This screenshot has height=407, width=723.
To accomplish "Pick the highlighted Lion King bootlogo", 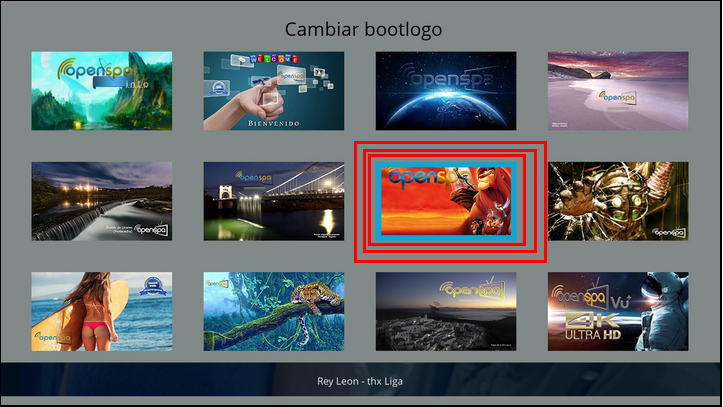I will pyautogui.click(x=446, y=201).
